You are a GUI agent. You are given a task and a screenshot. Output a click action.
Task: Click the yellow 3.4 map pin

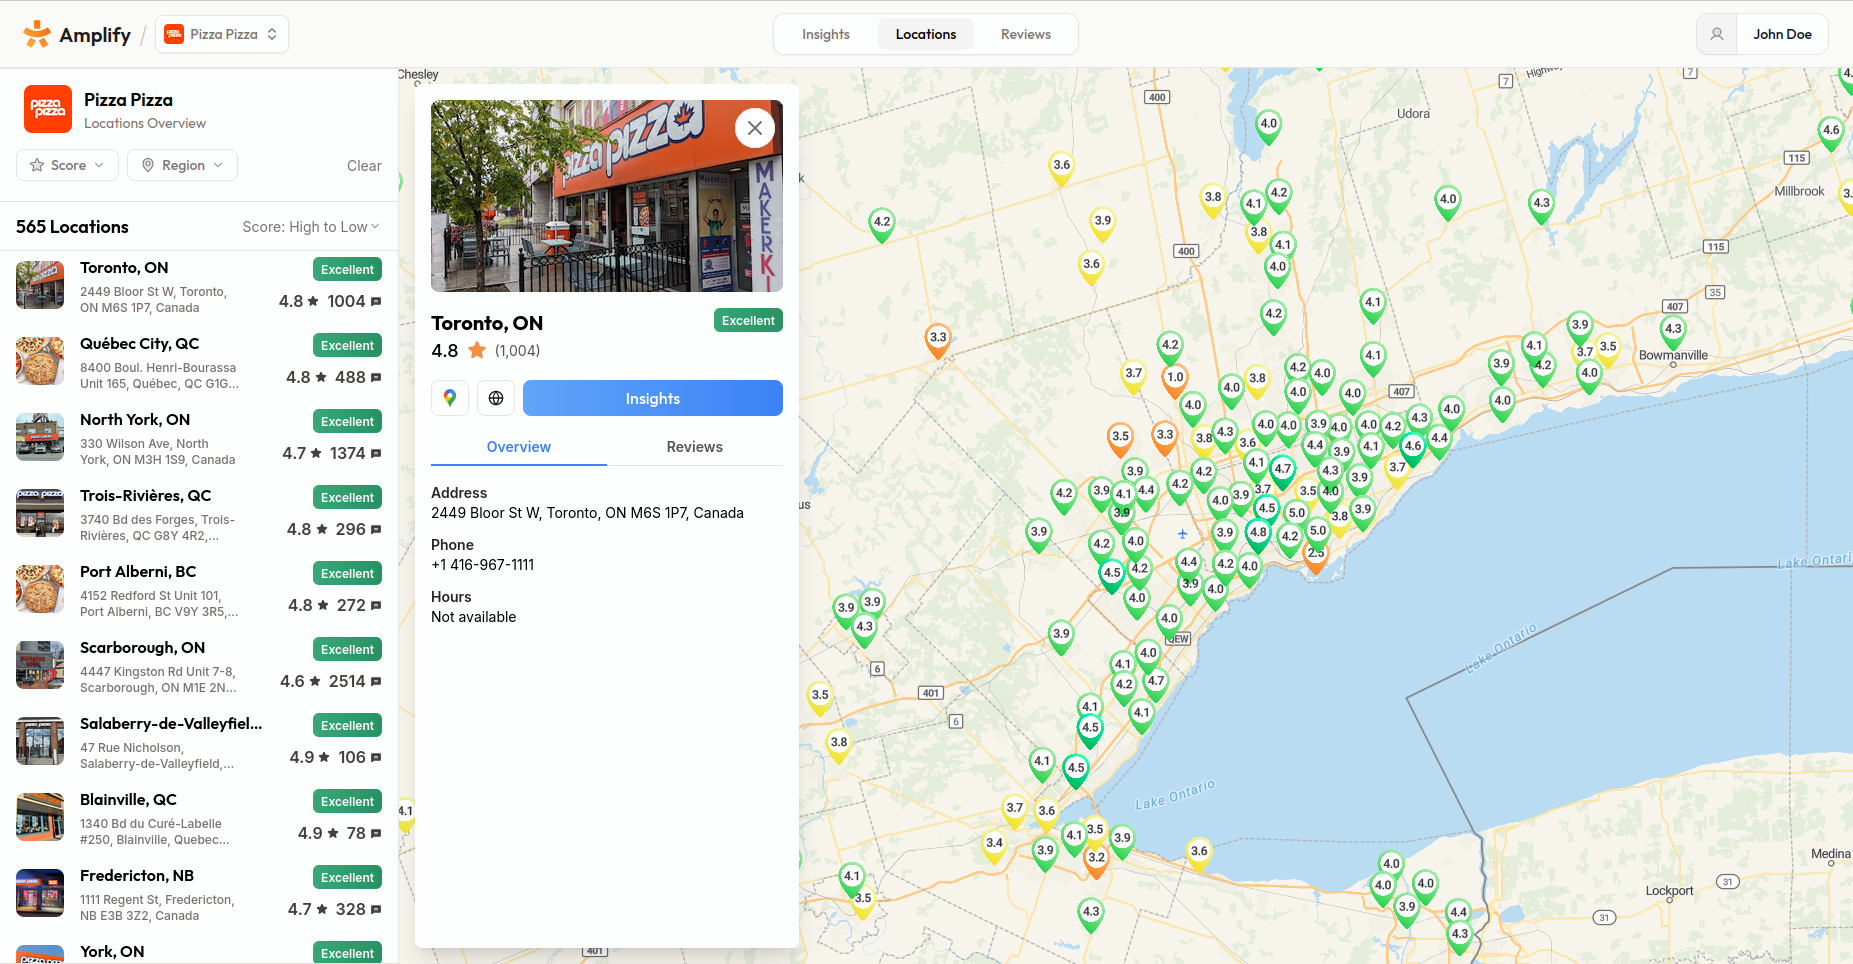click(994, 844)
